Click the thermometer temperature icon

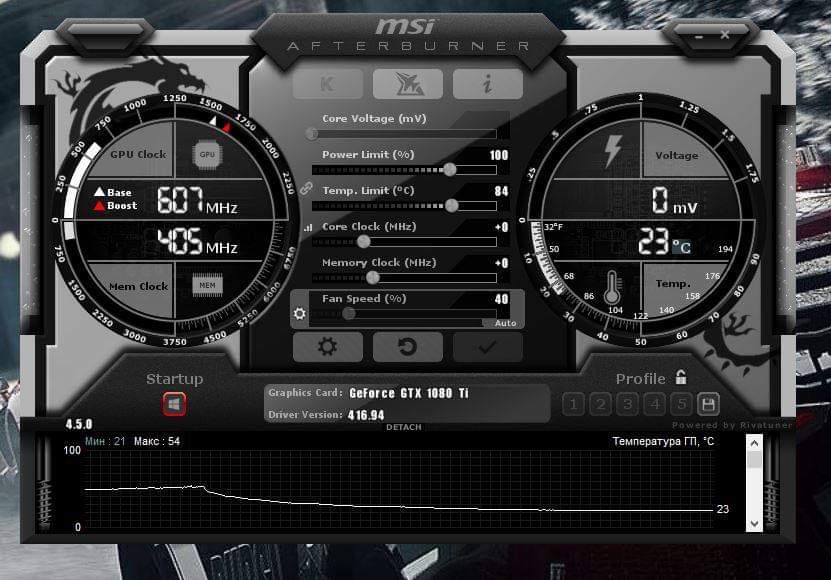(x=612, y=287)
